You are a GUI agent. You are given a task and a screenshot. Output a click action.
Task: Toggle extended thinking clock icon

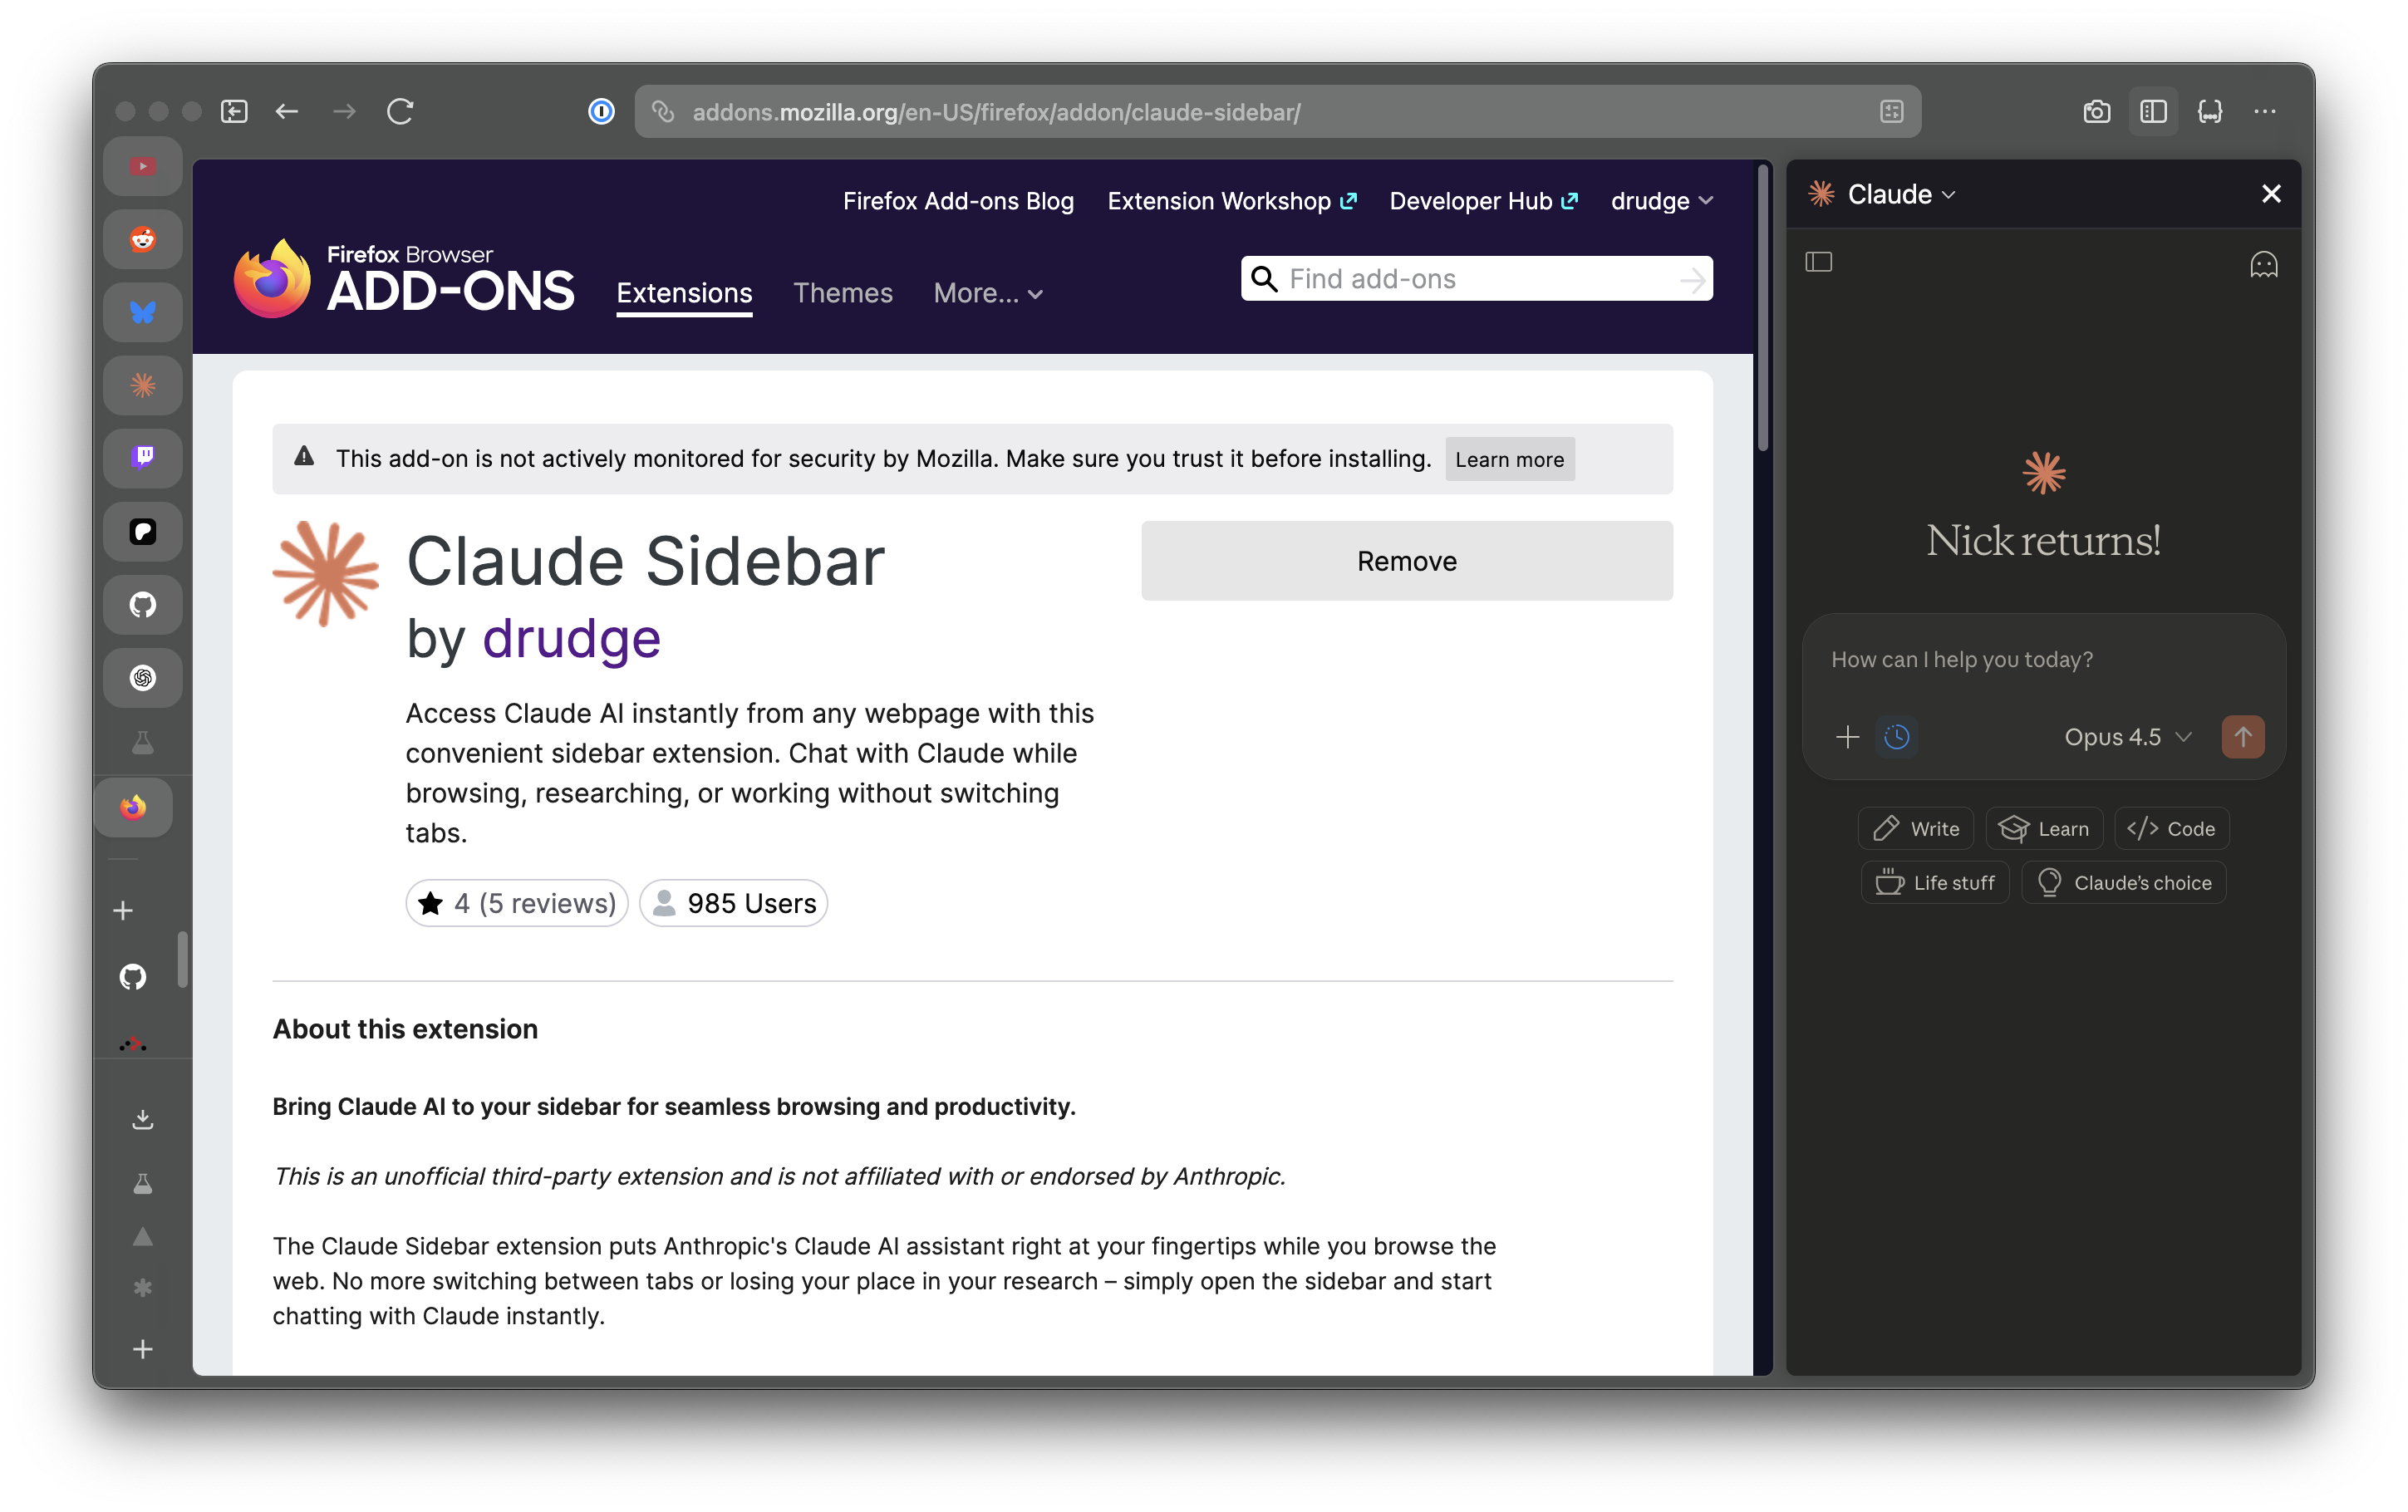pos(1896,738)
